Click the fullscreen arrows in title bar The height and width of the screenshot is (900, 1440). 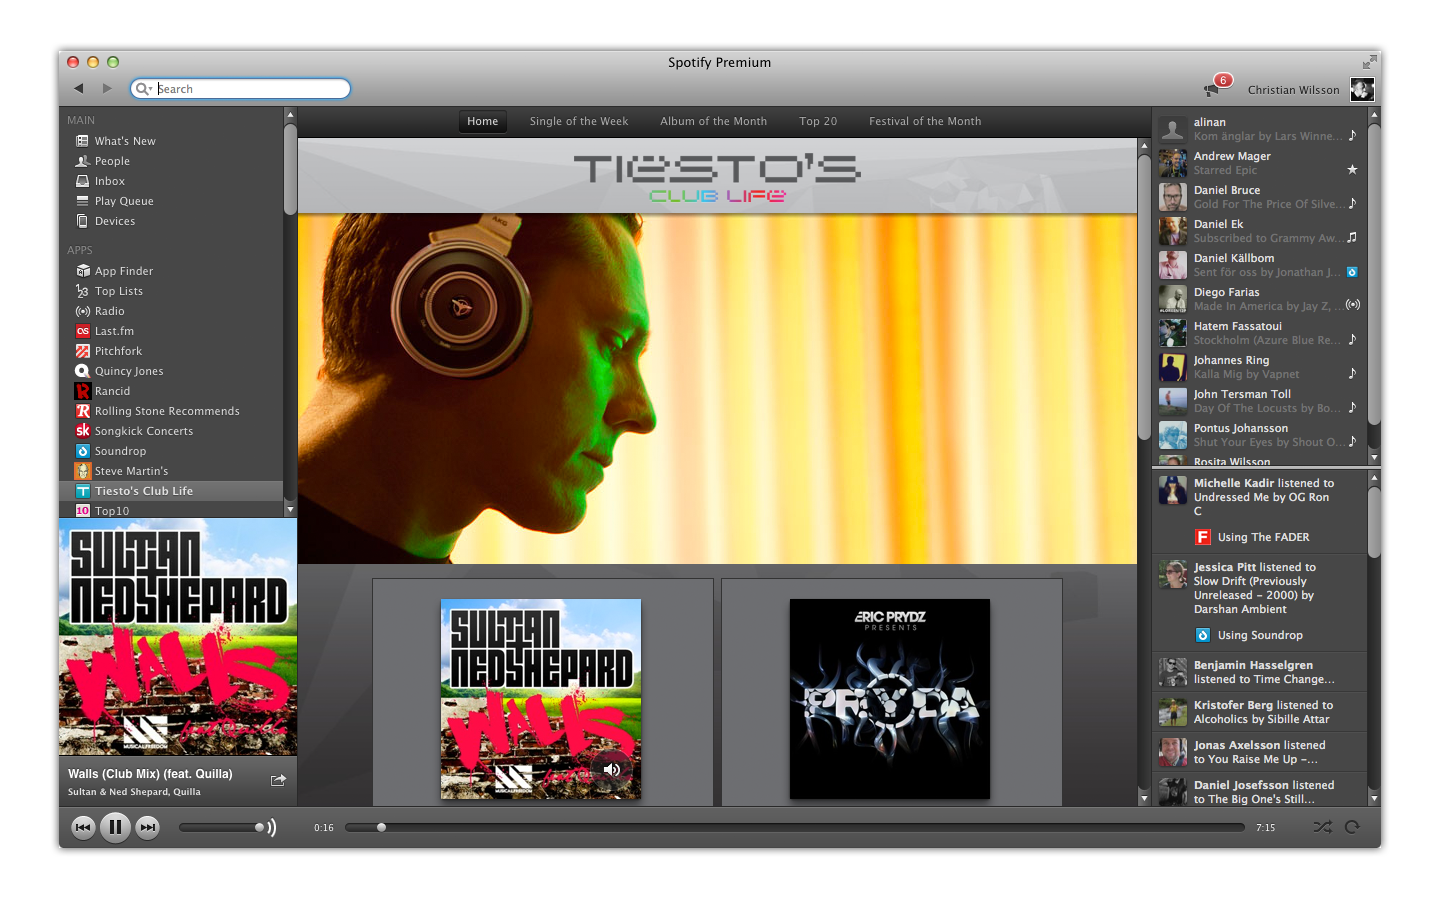1369,62
